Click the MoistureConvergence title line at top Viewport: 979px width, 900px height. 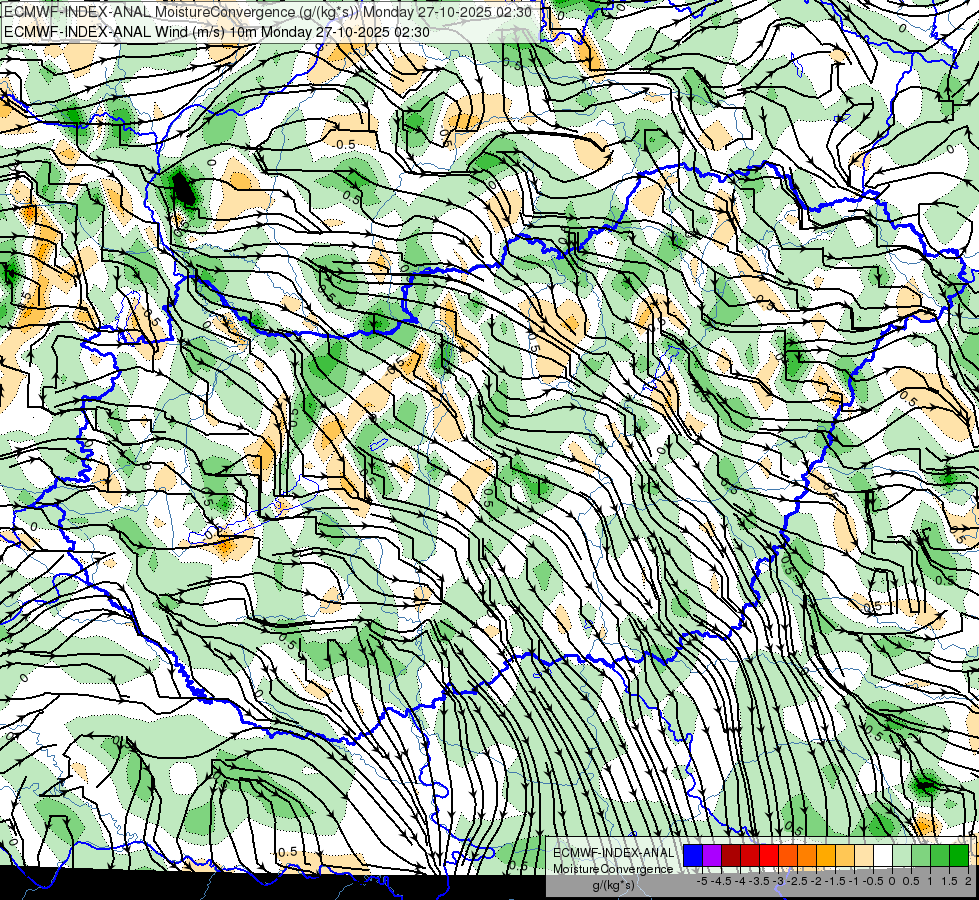click(268, 12)
